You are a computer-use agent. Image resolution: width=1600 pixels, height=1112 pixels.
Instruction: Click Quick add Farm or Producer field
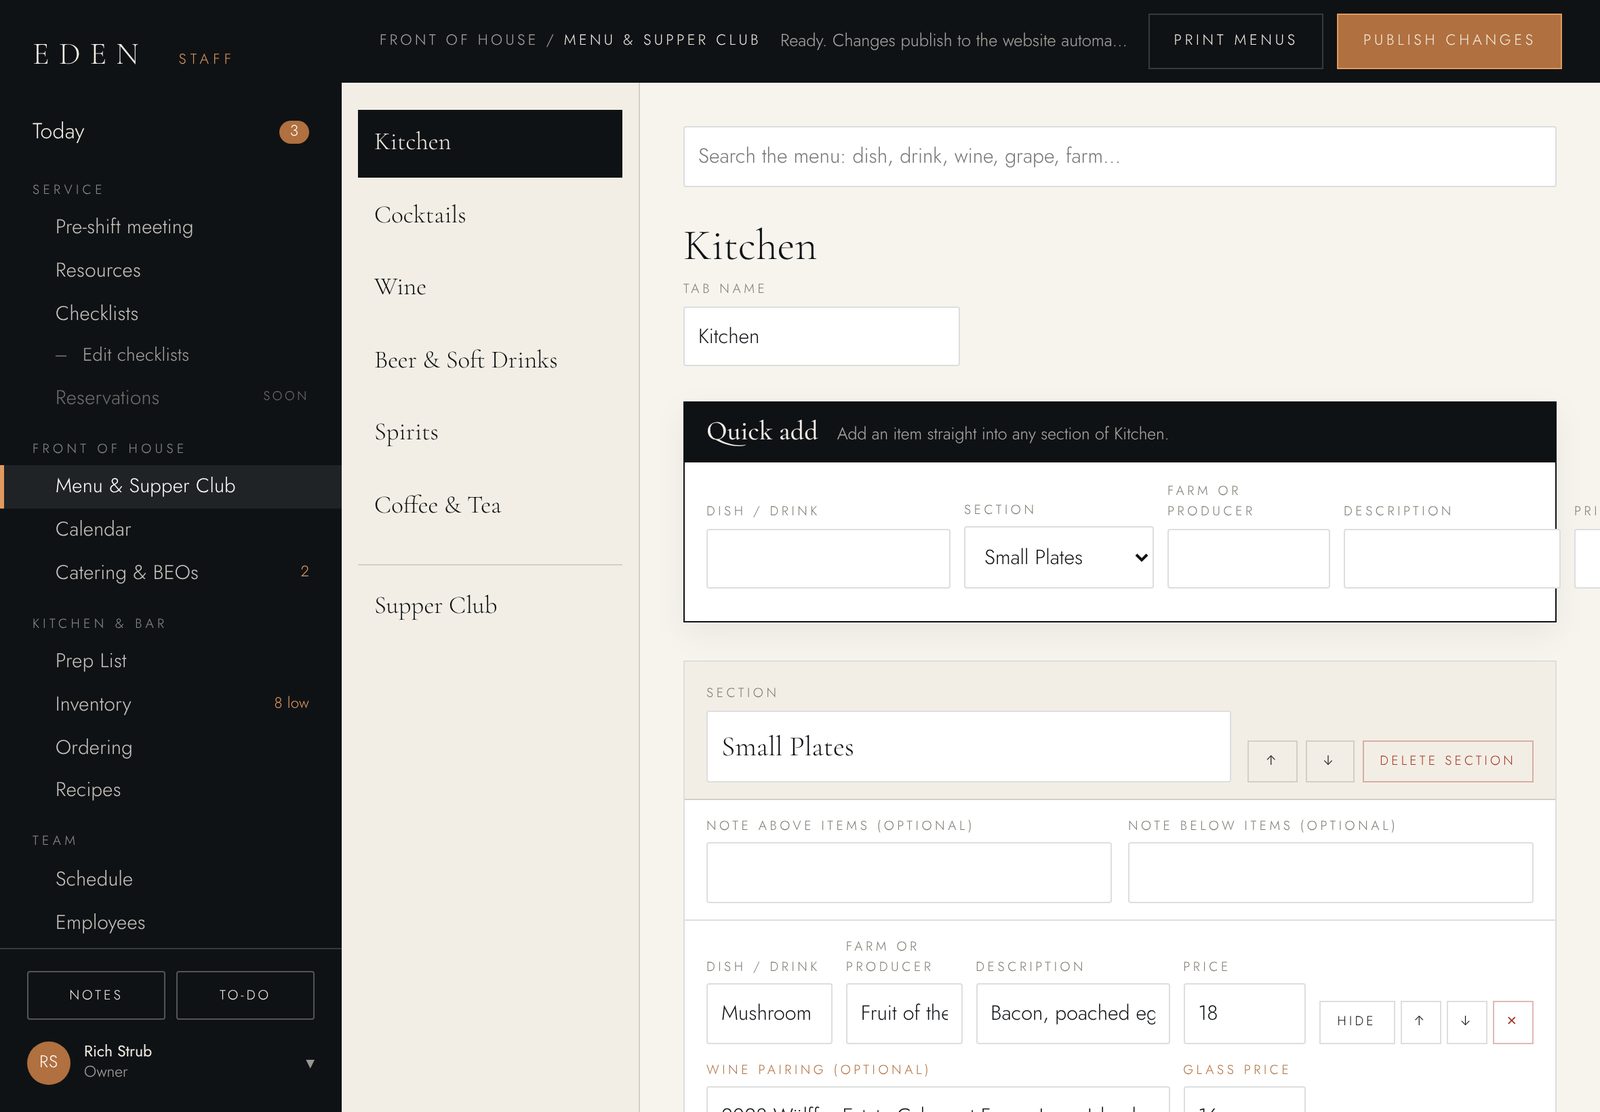pyautogui.click(x=1248, y=558)
